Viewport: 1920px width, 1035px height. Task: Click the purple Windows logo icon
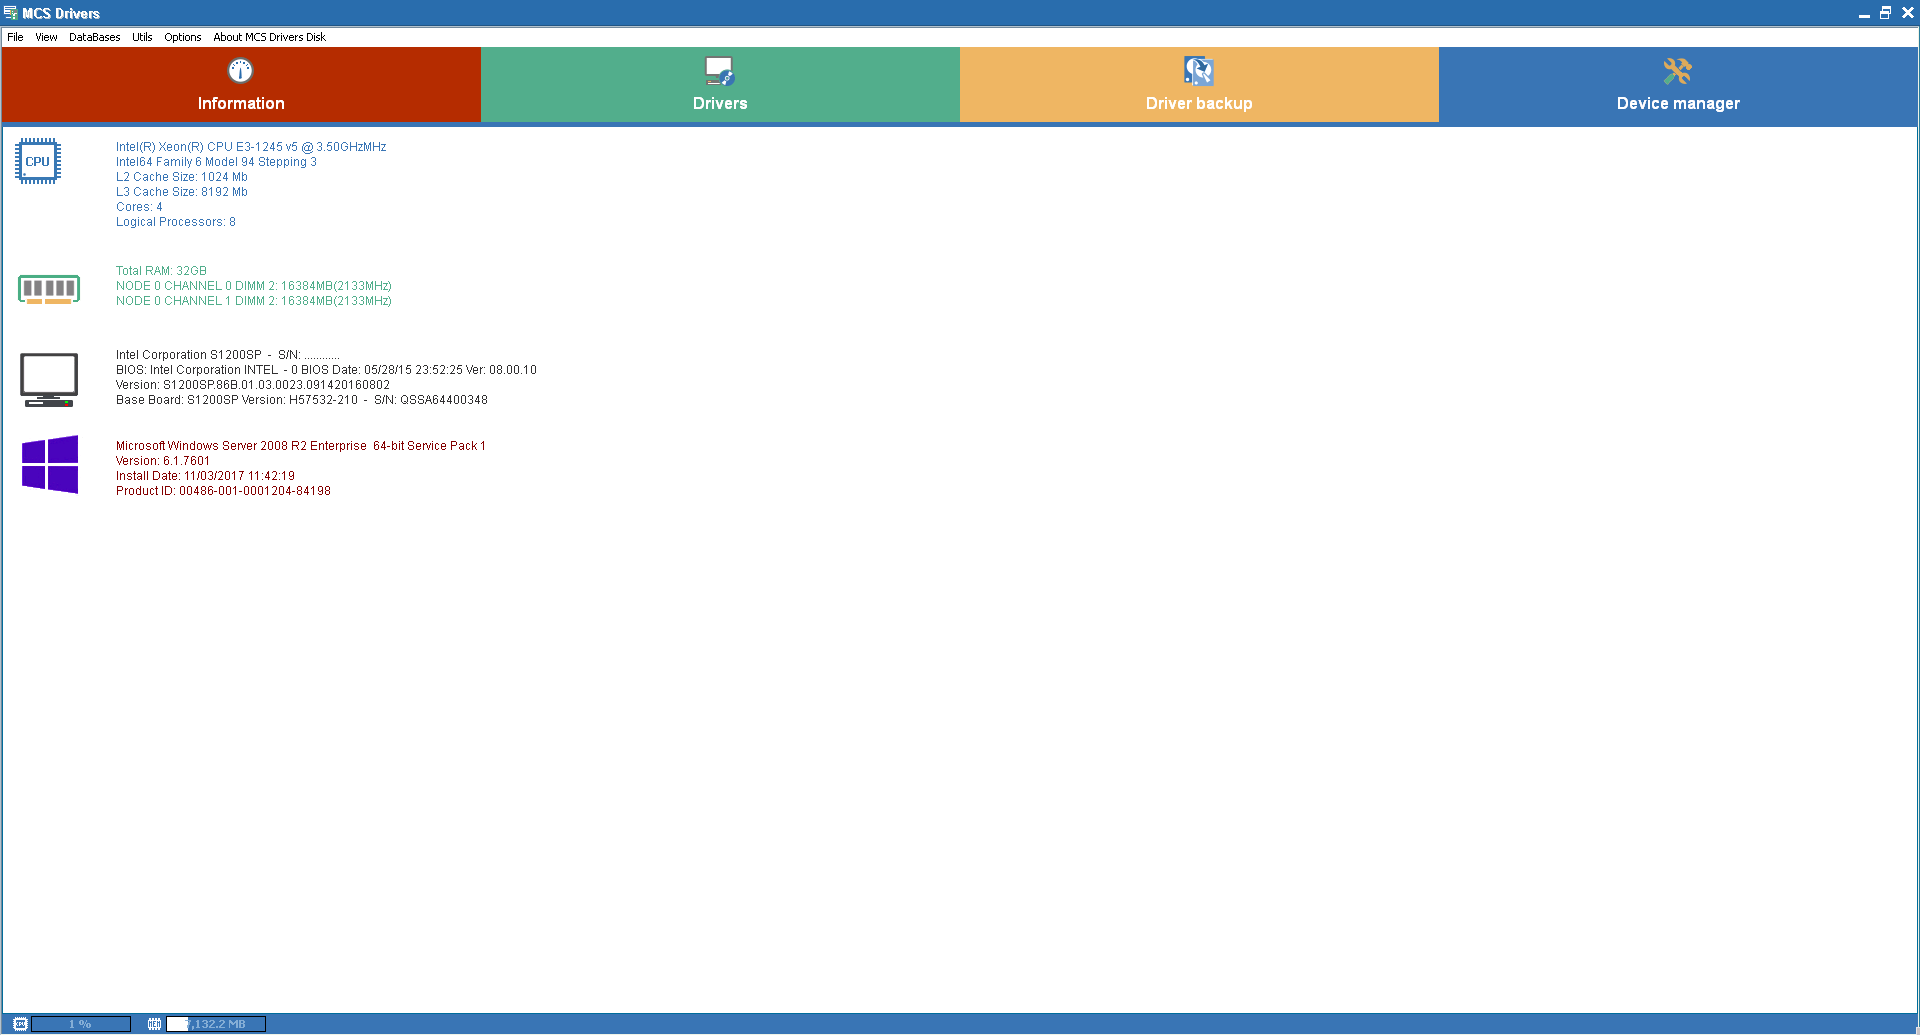pos(50,464)
